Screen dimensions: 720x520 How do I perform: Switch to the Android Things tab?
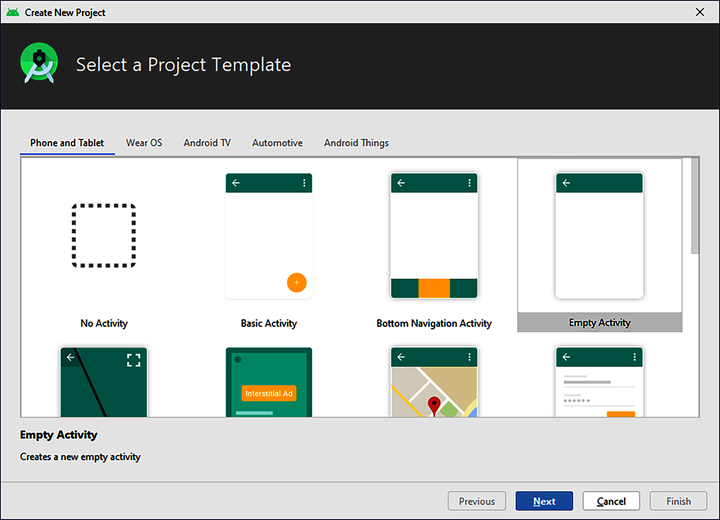pos(356,143)
